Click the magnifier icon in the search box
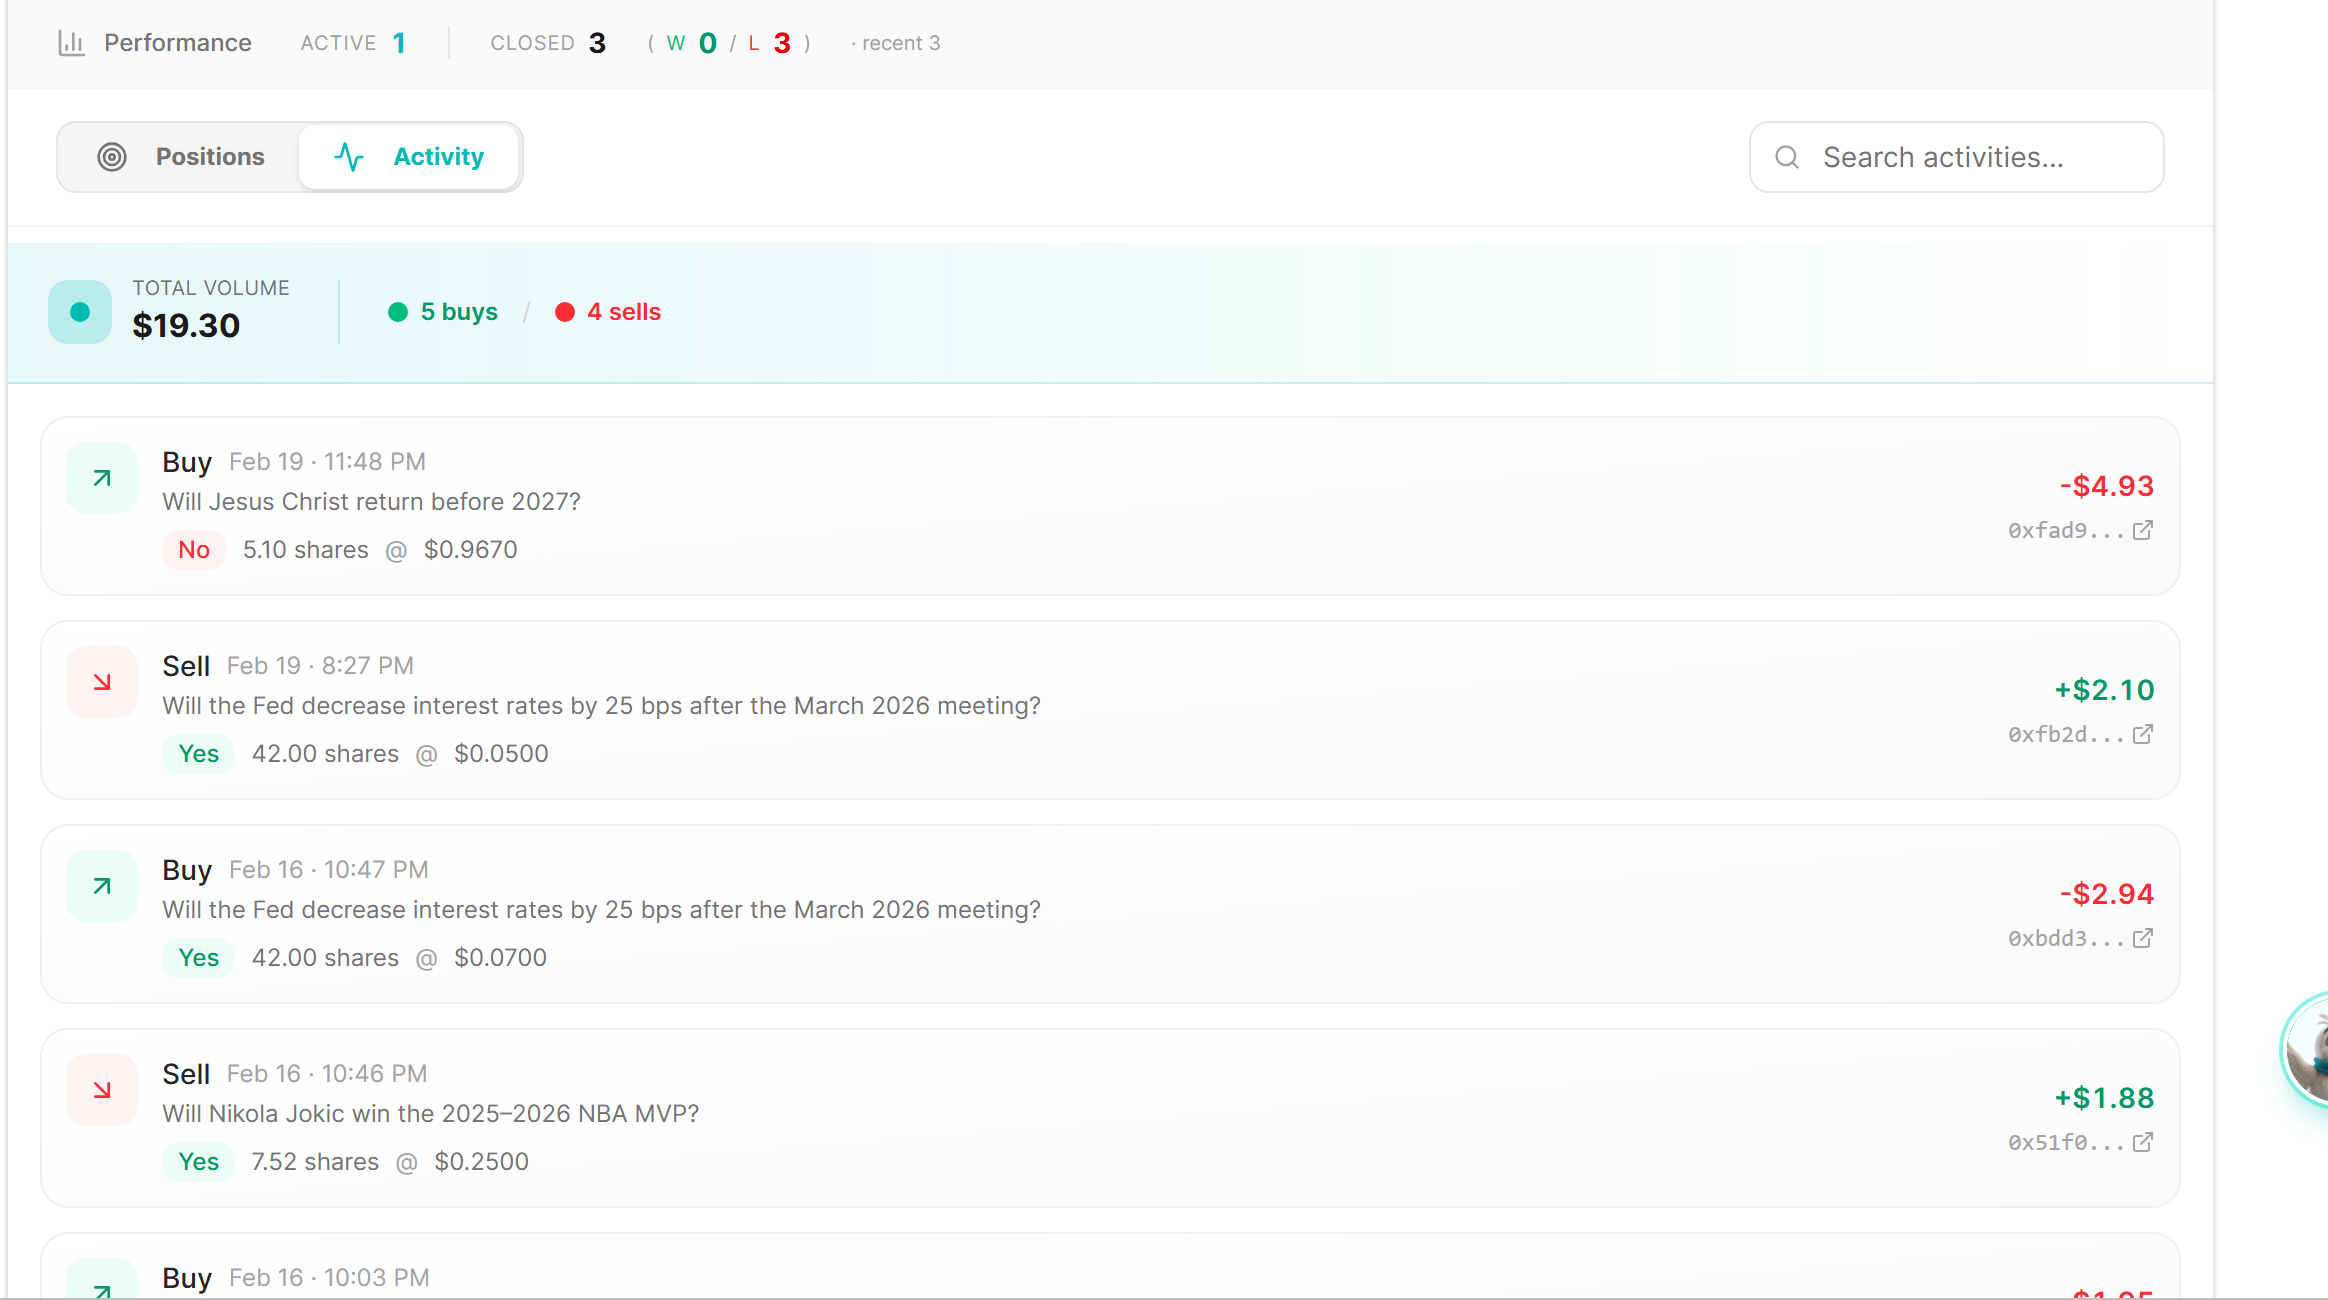 pos(1787,157)
